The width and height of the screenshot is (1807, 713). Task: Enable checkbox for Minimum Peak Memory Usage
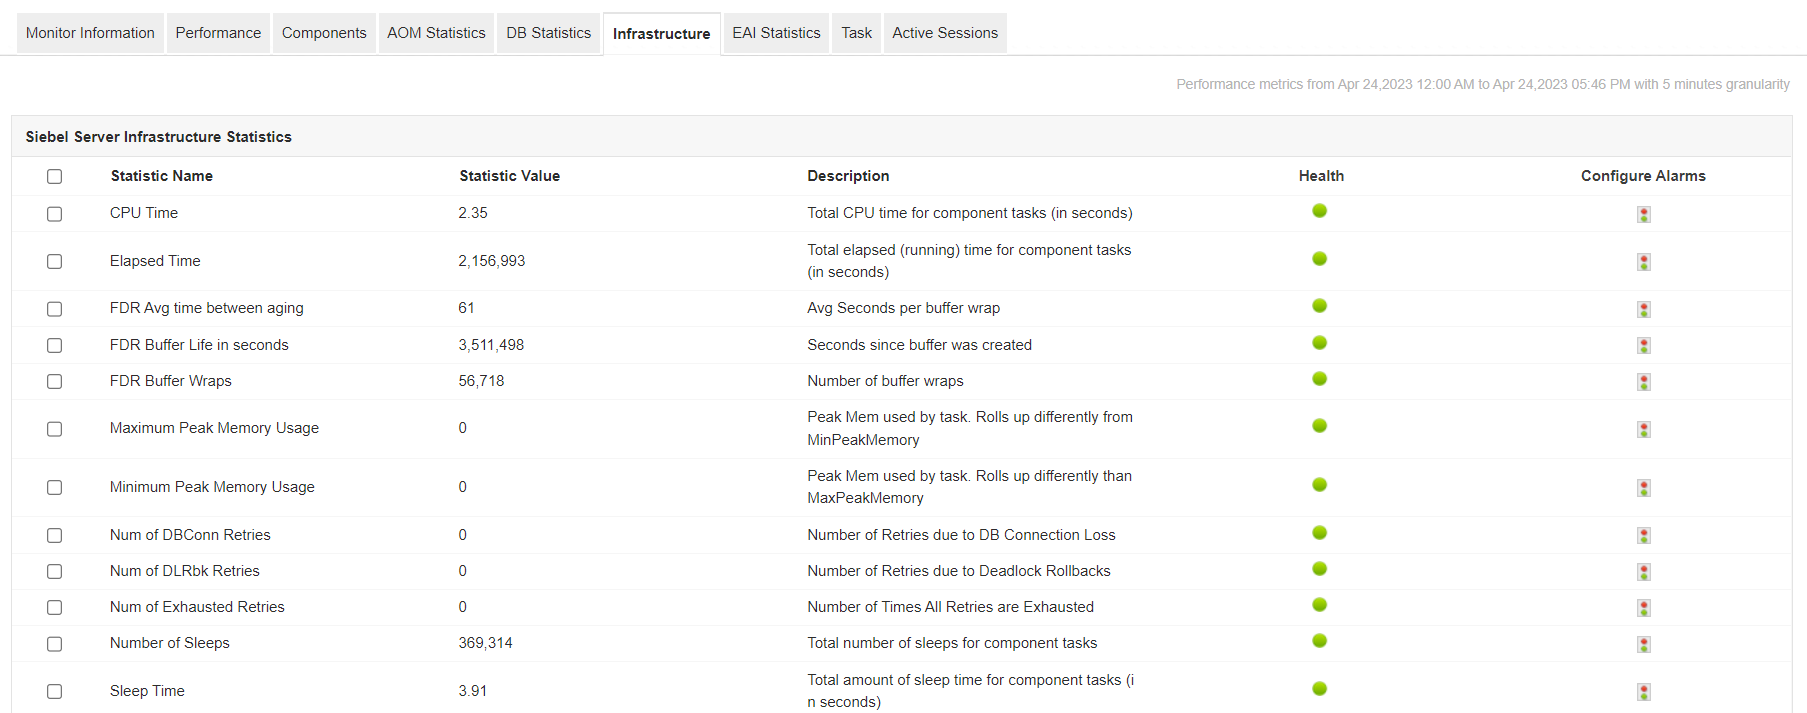(55, 488)
